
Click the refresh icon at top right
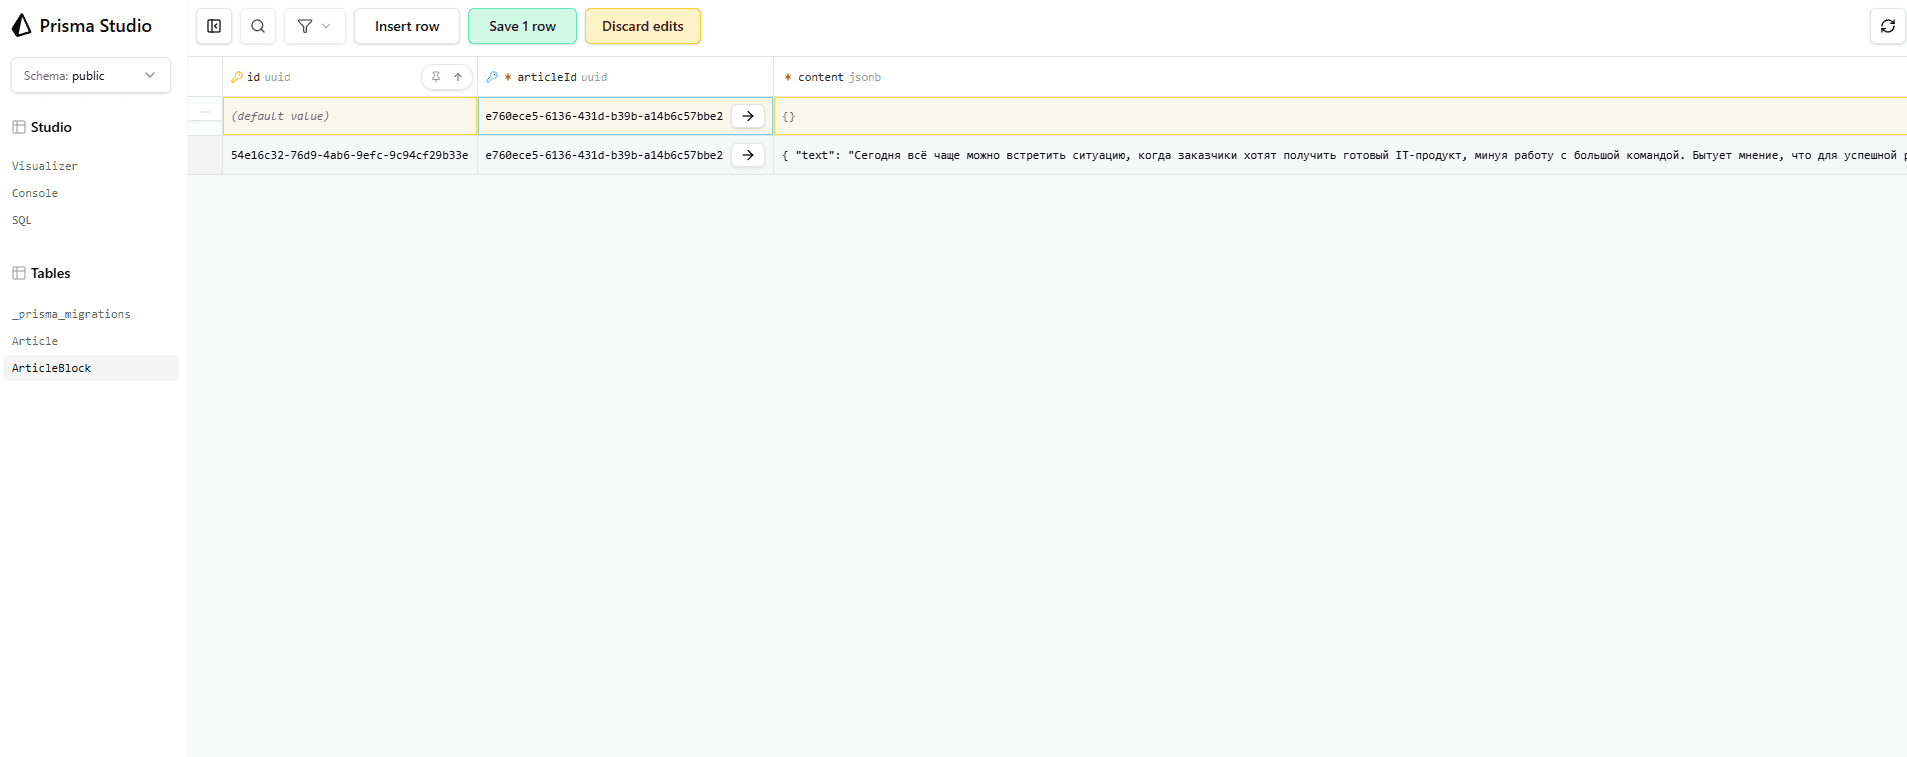1887,26
